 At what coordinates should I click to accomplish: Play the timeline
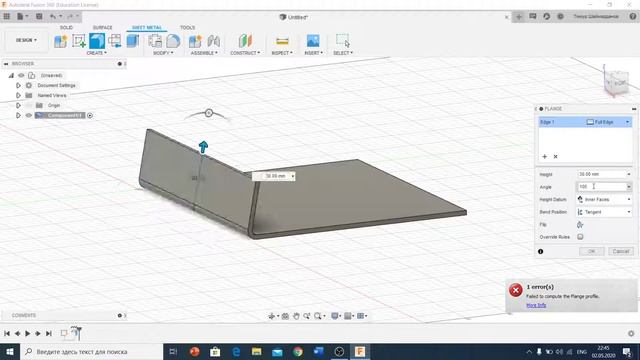click(27, 333)
